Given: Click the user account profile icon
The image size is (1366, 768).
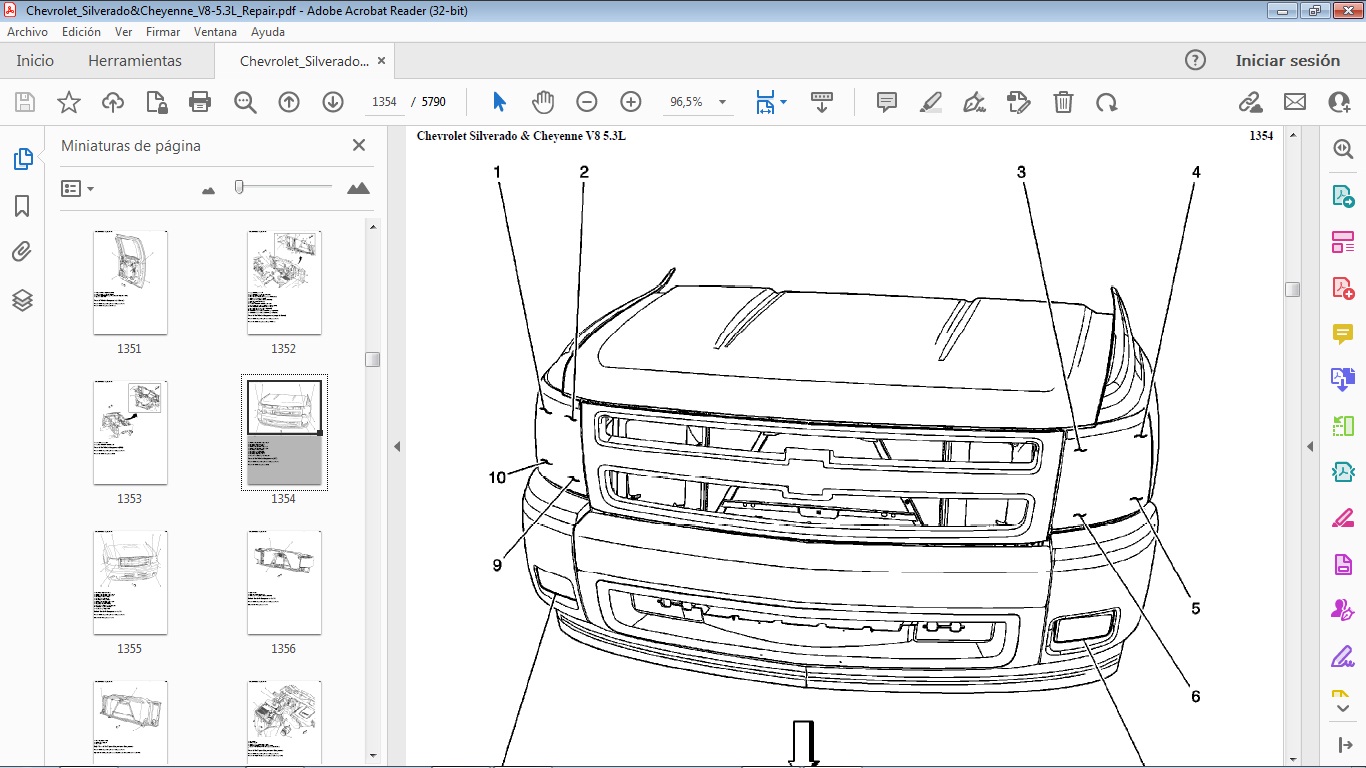Looking at the screenshot, I should 1339,102.
